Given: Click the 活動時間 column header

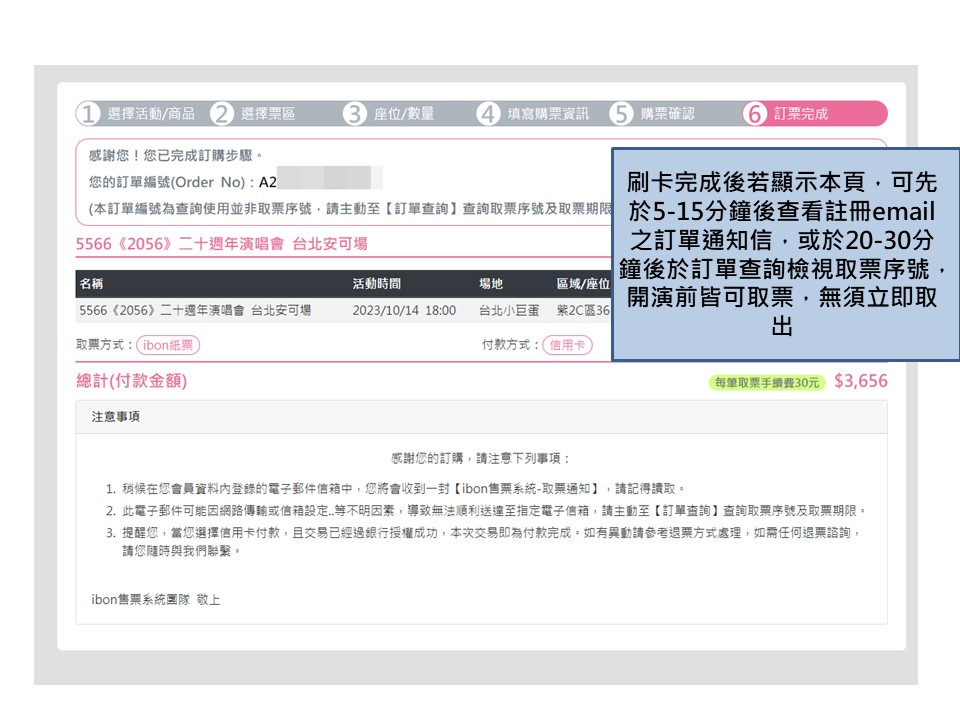Looking at the screenshot, I should coord(377,283).
